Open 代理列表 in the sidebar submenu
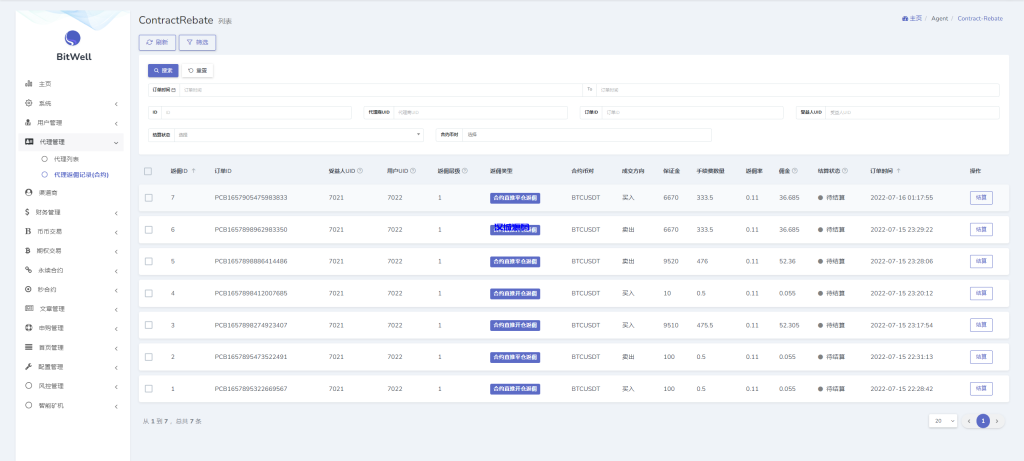 66,159
